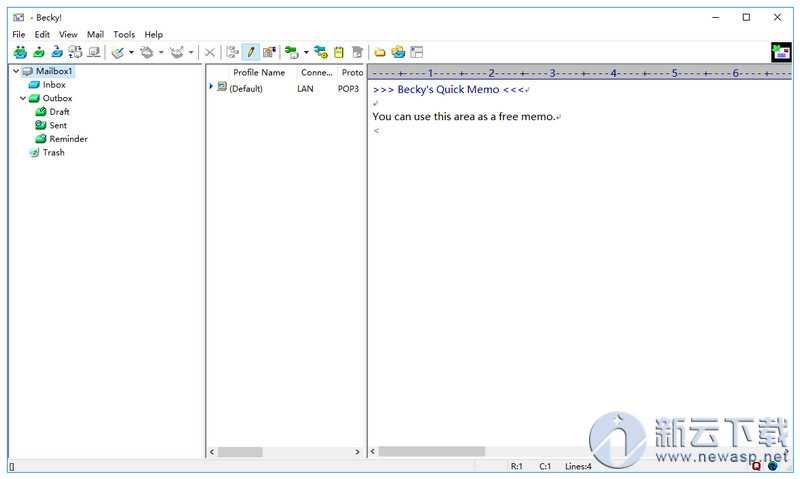Click the LAN connection cell

click(305, 89)
